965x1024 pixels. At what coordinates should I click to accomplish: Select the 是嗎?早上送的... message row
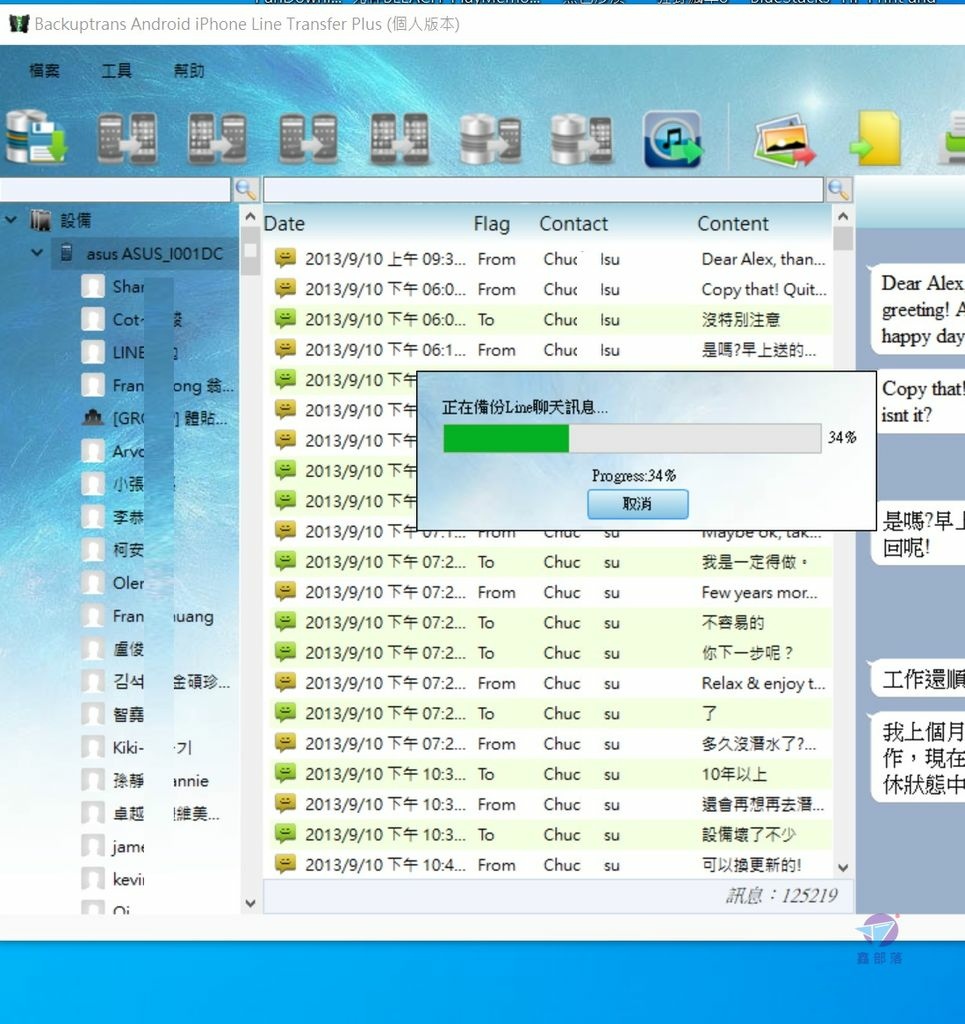(x=550, y=349)
